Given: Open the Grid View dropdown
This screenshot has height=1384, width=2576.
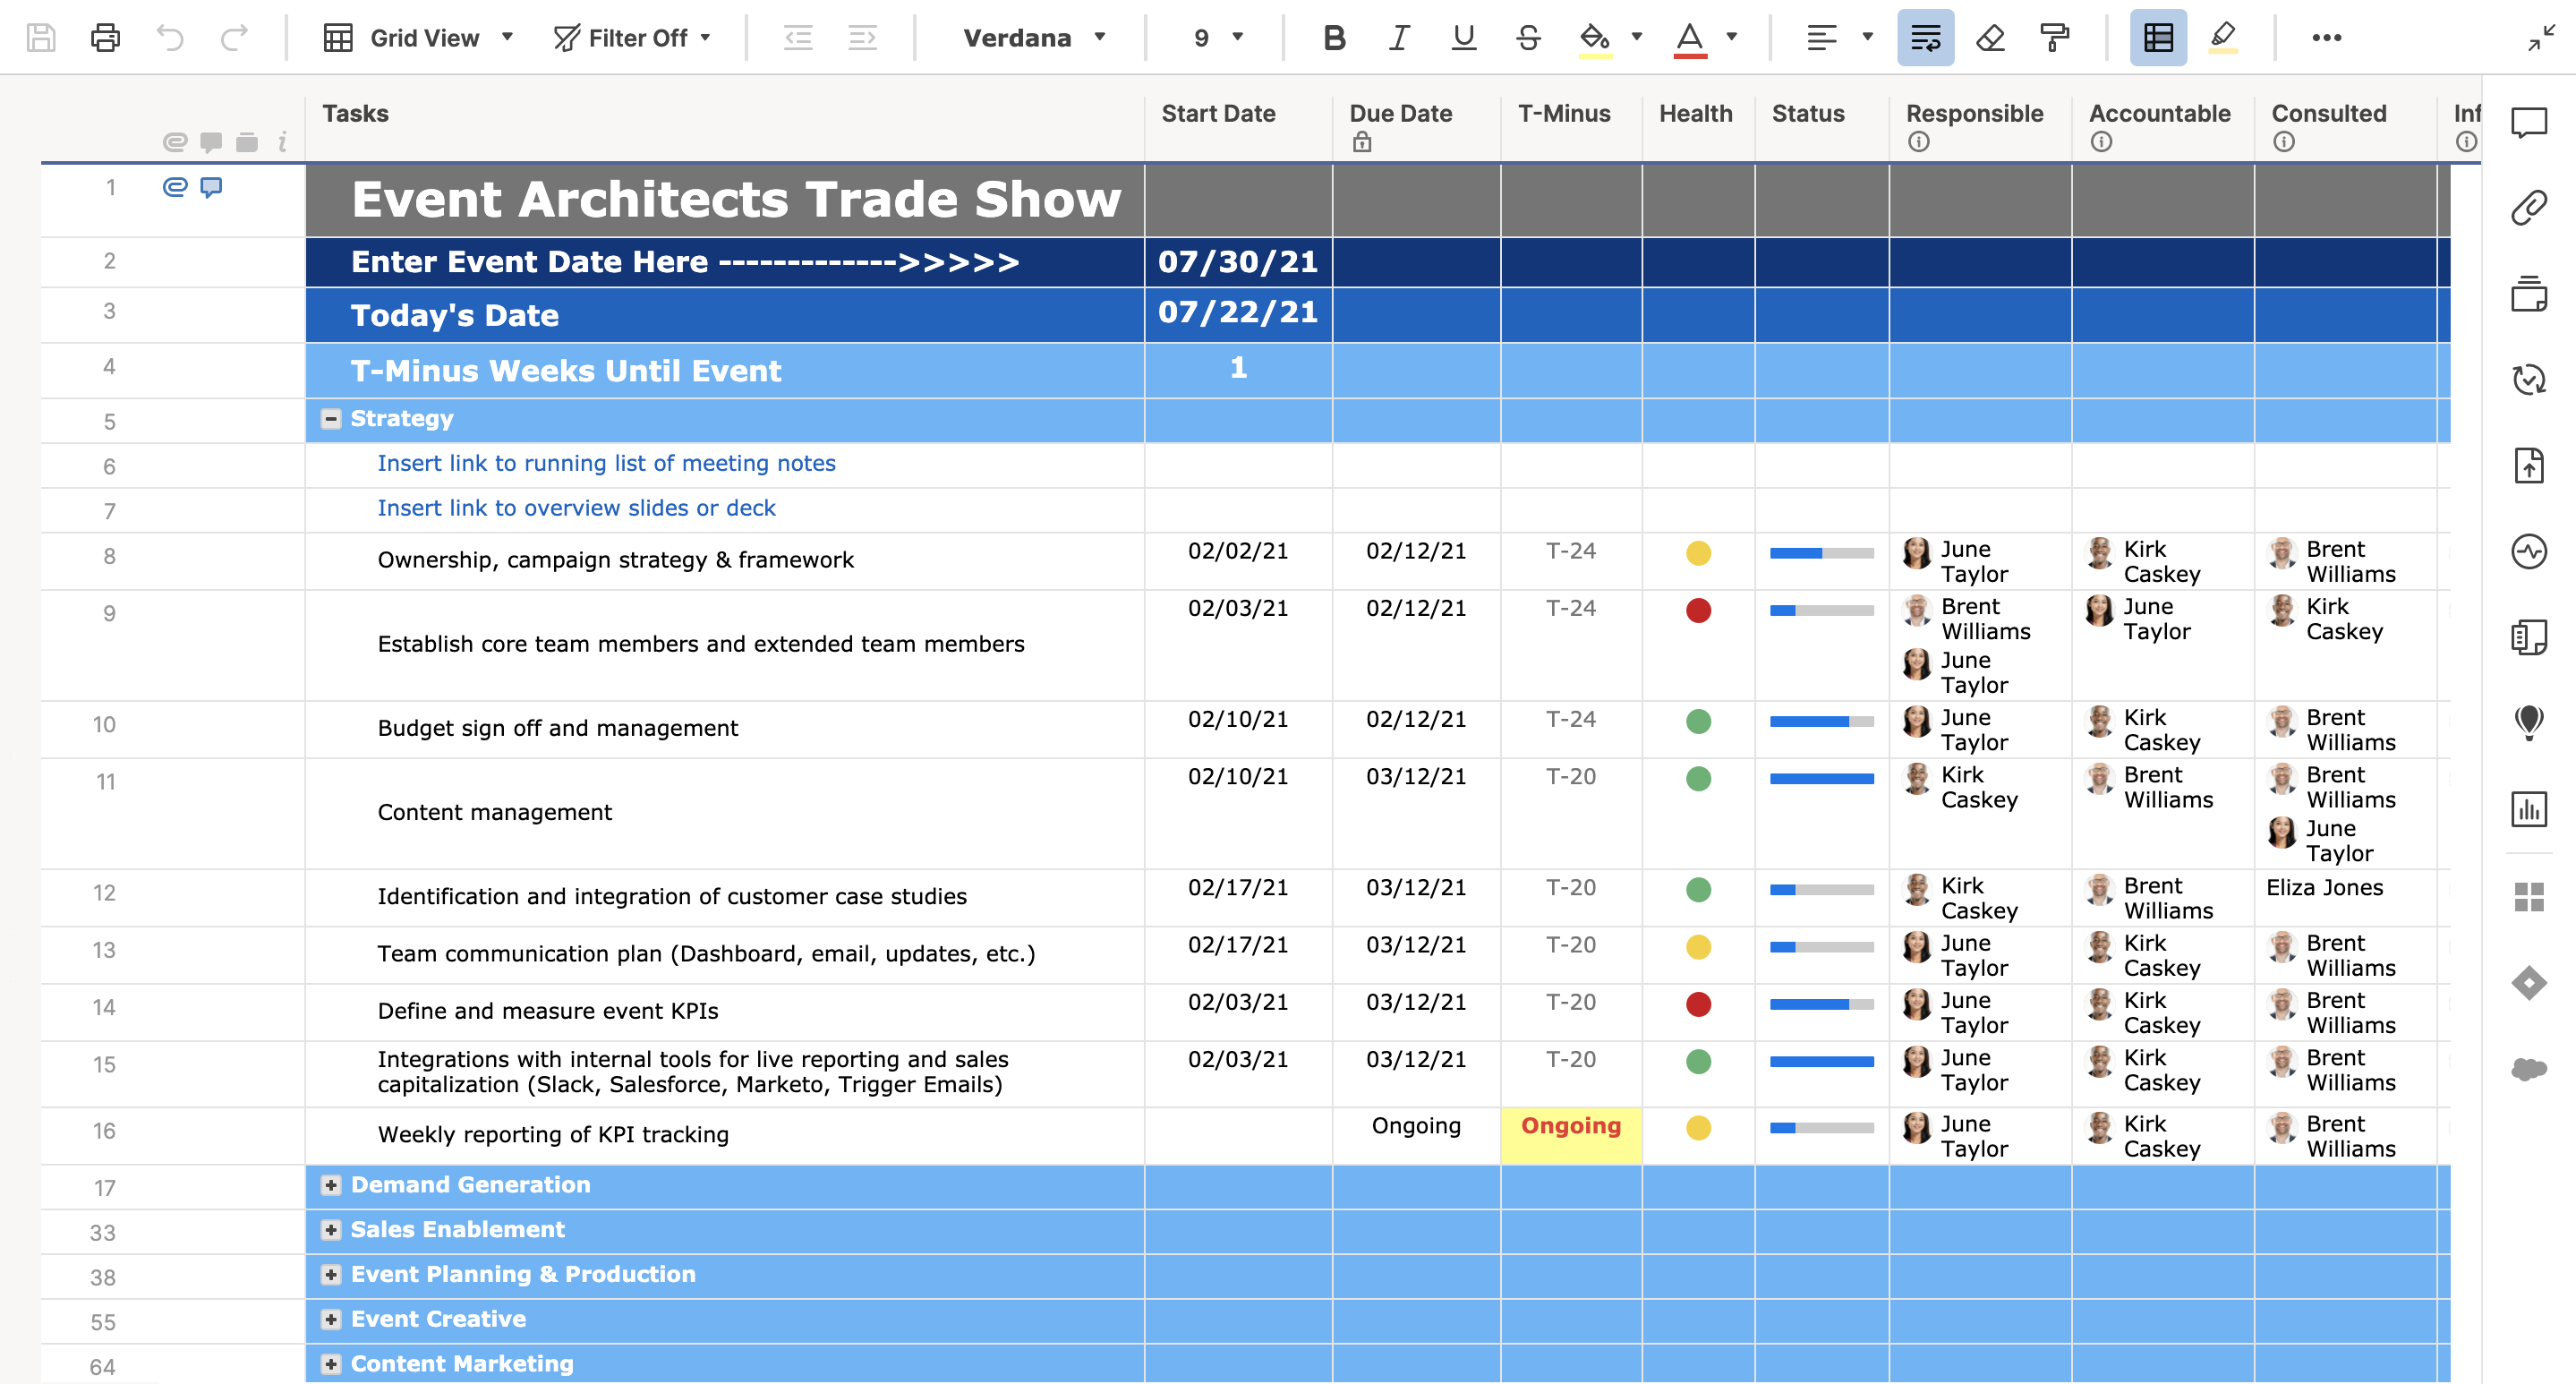Looking at the screenshot, I should click(x=418, y=38).
